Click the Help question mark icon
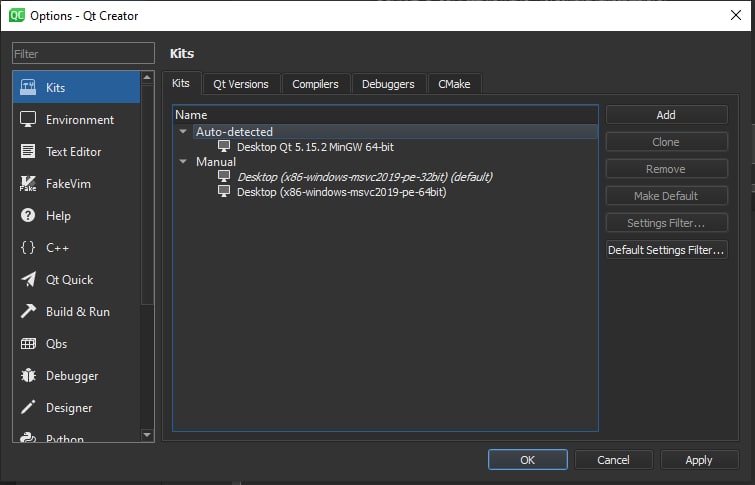This screenshot has width=755, height=485. [x=28, y=215]
